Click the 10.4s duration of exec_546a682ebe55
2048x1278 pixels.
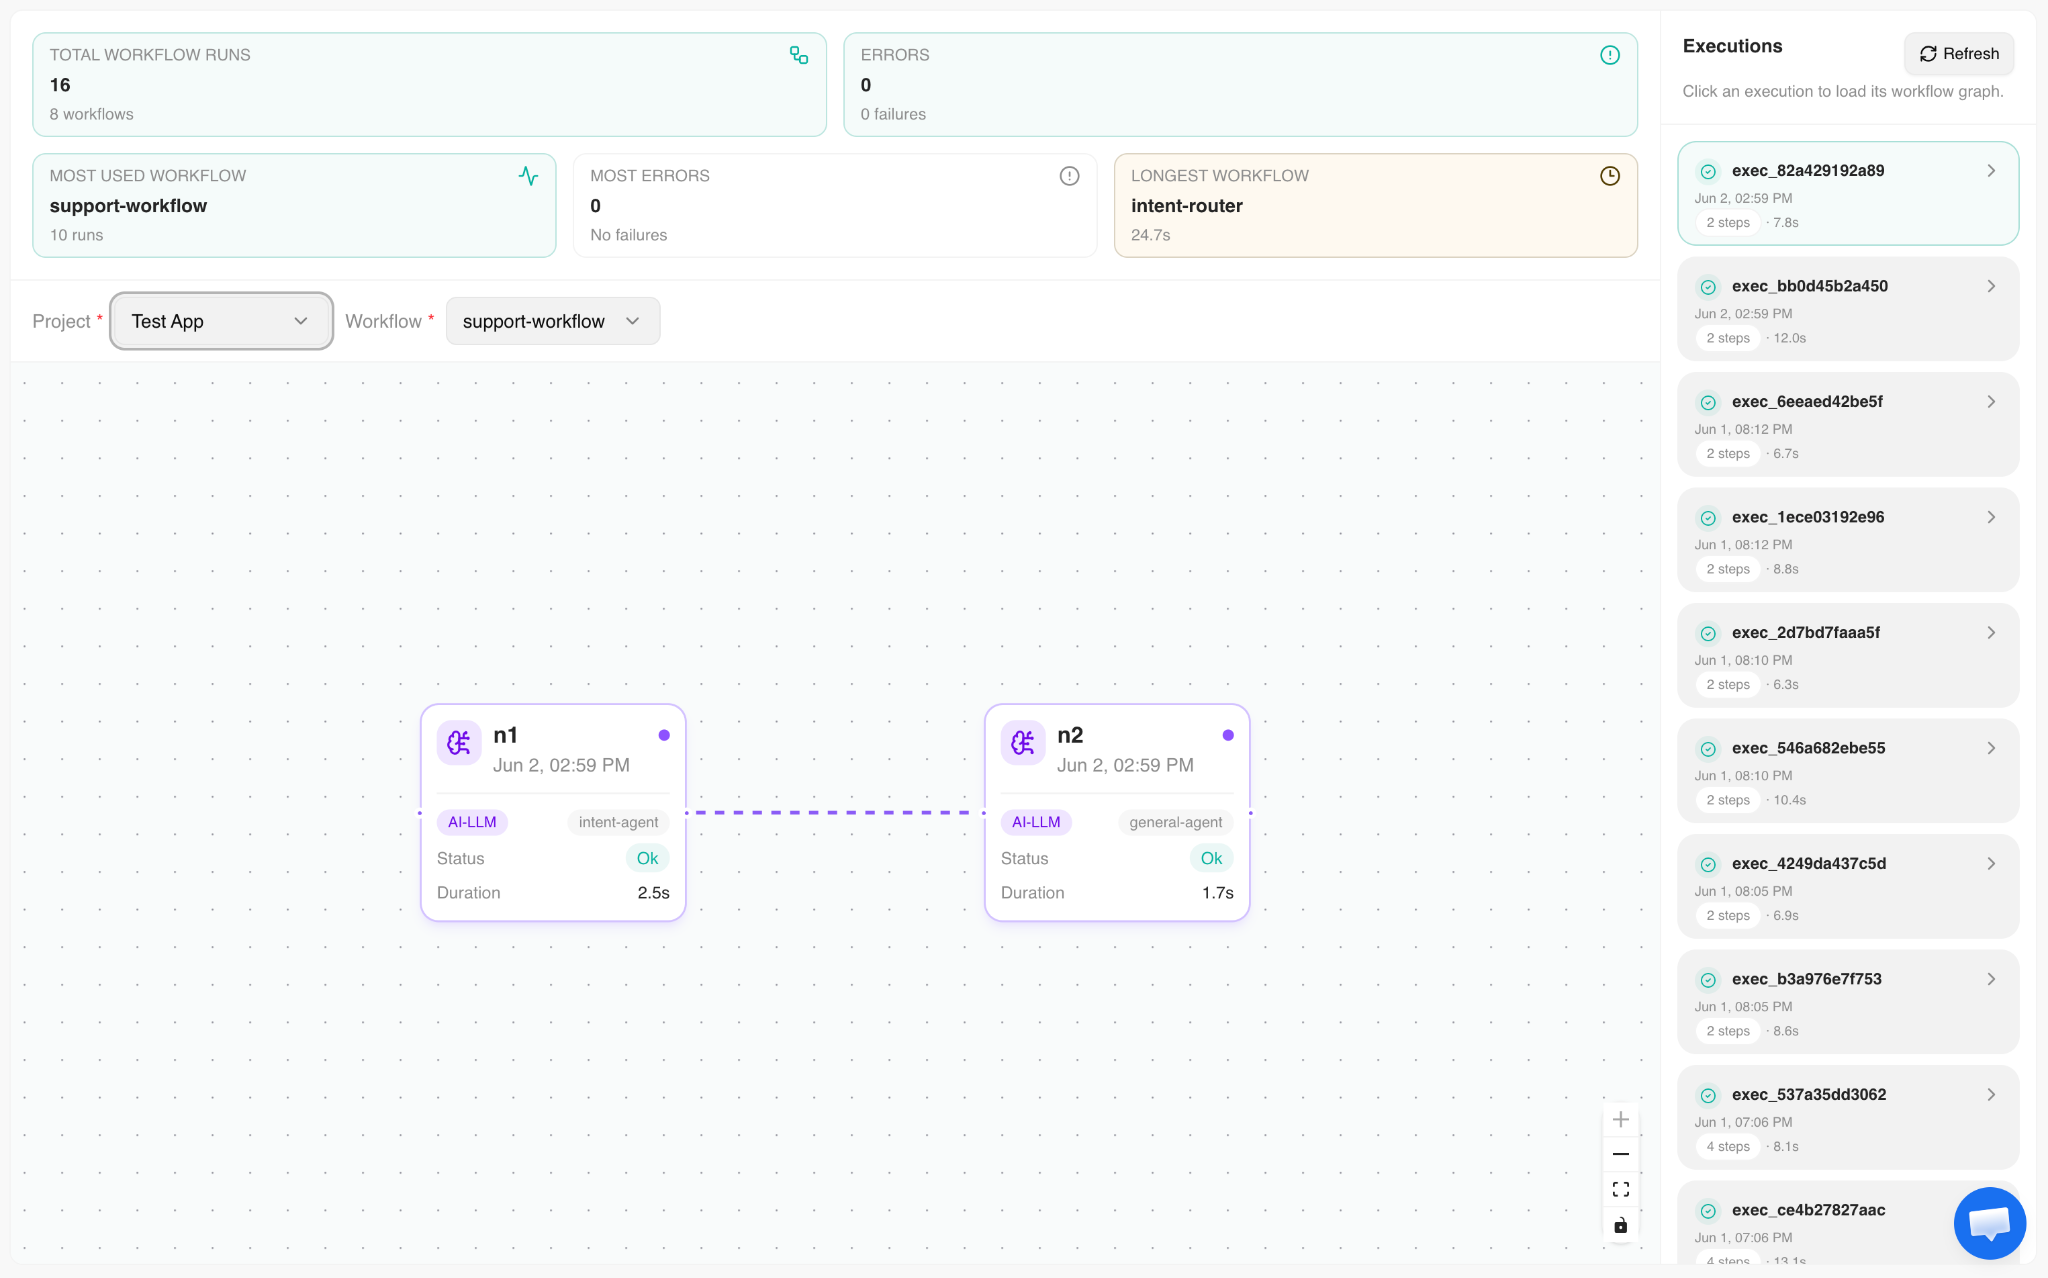[1789, 800]
